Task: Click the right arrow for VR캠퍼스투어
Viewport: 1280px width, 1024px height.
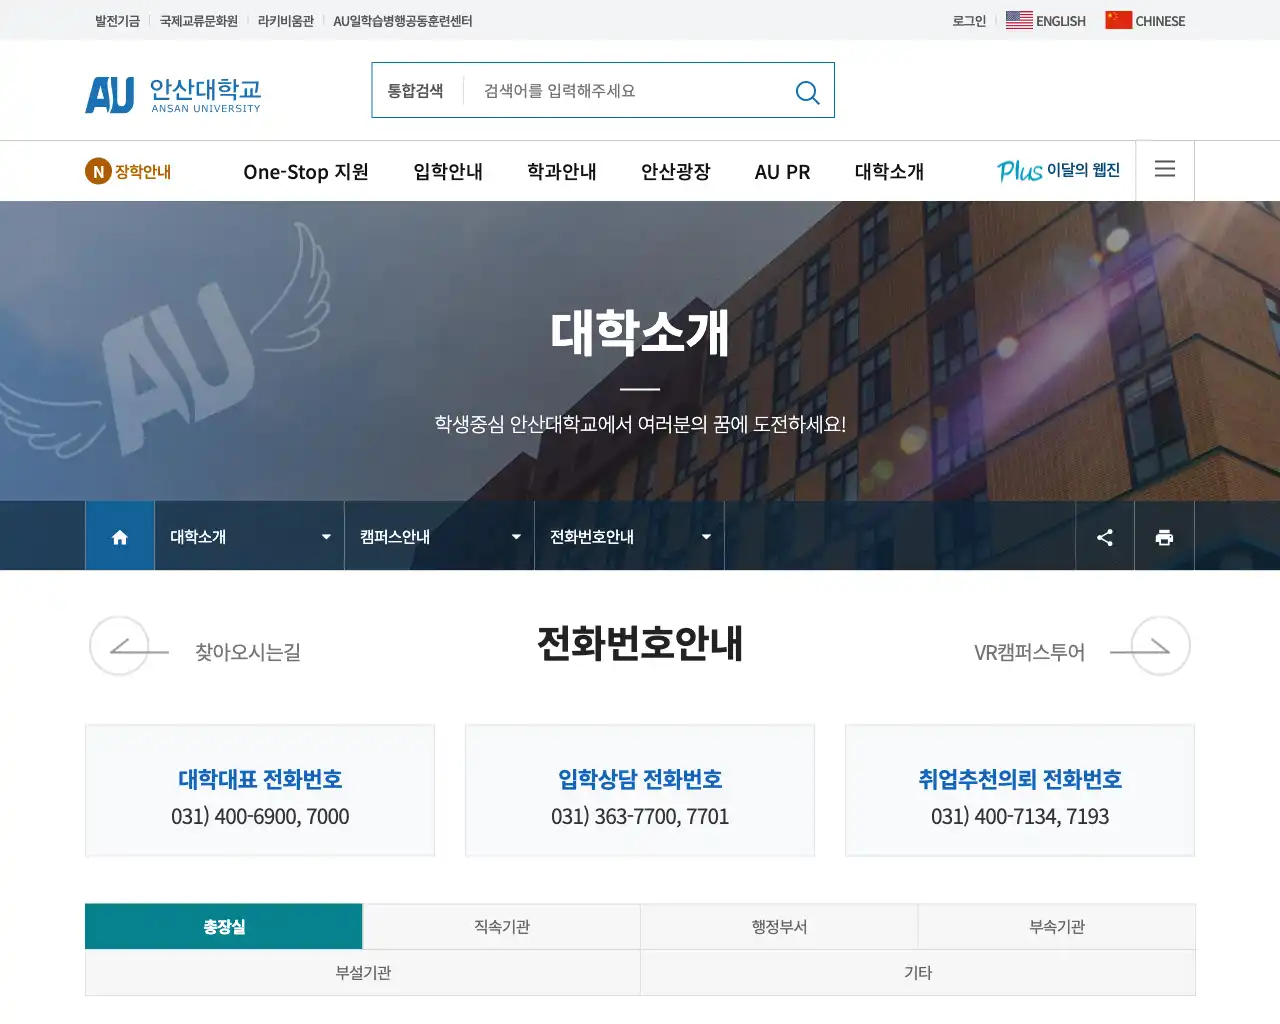Action: (x=1152, y=646)
